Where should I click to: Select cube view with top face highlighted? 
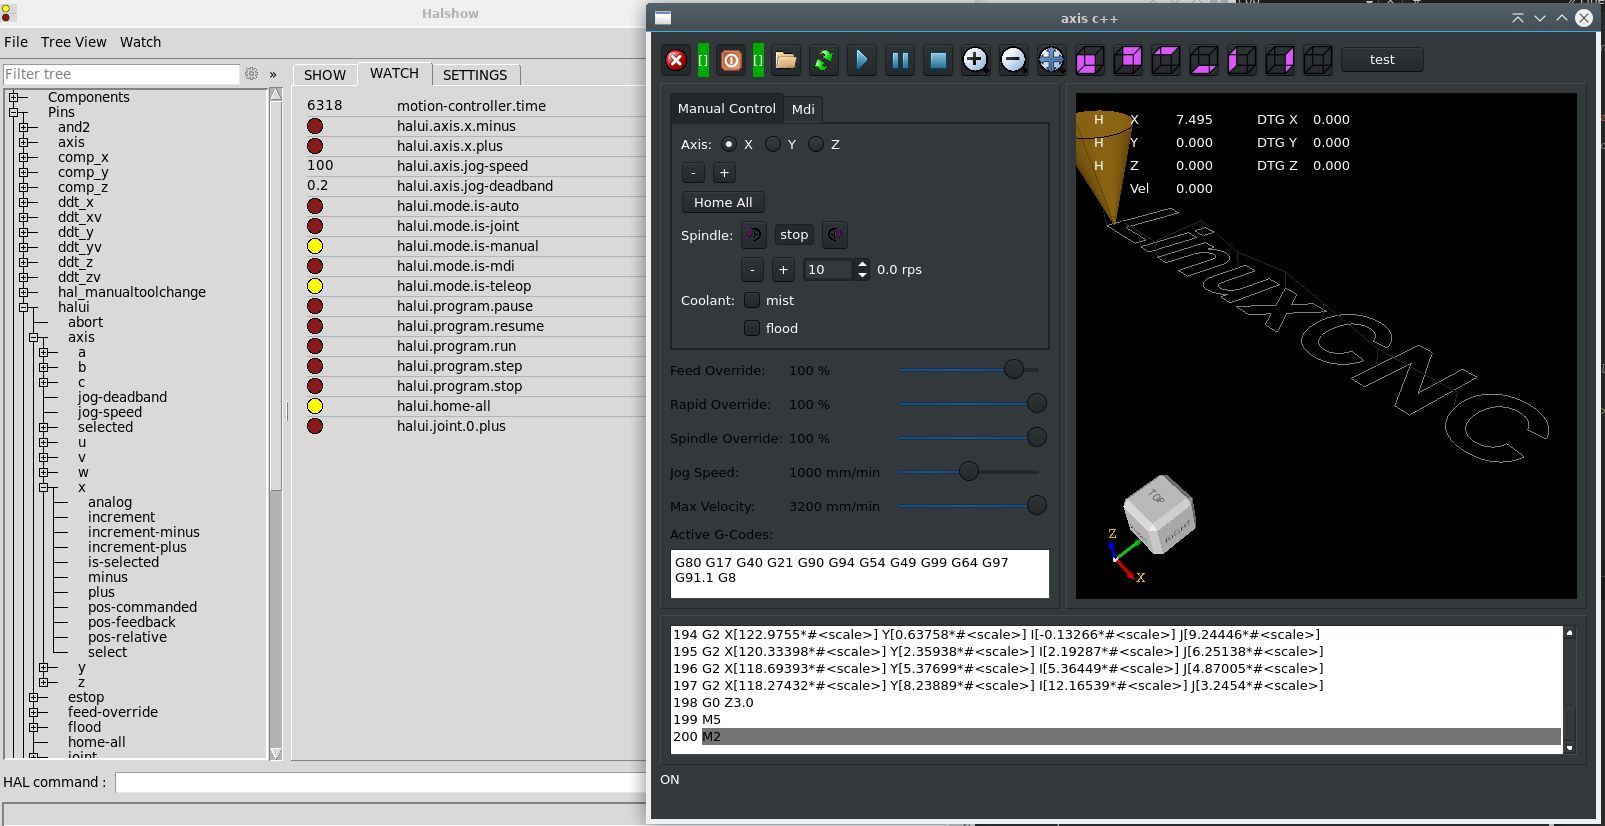[1166, 60]
